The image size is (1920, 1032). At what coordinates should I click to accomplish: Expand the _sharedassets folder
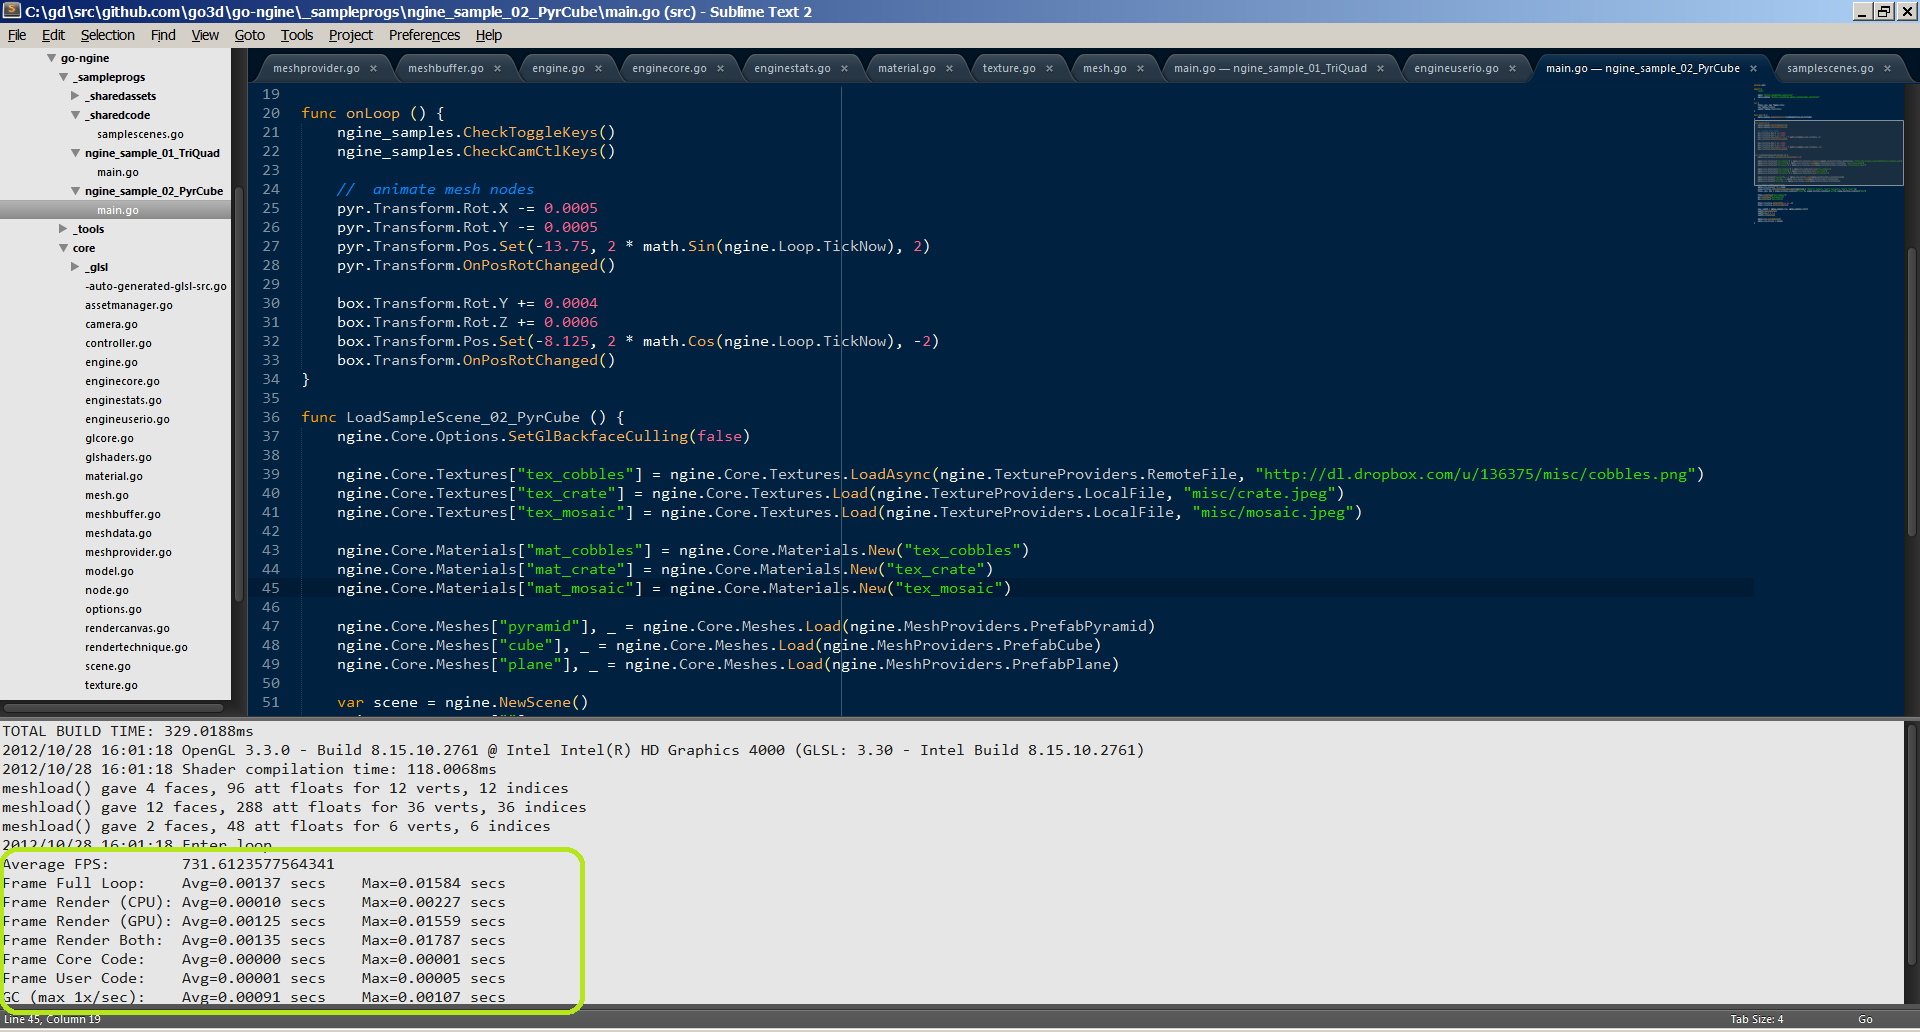click(x=75, y=96)
